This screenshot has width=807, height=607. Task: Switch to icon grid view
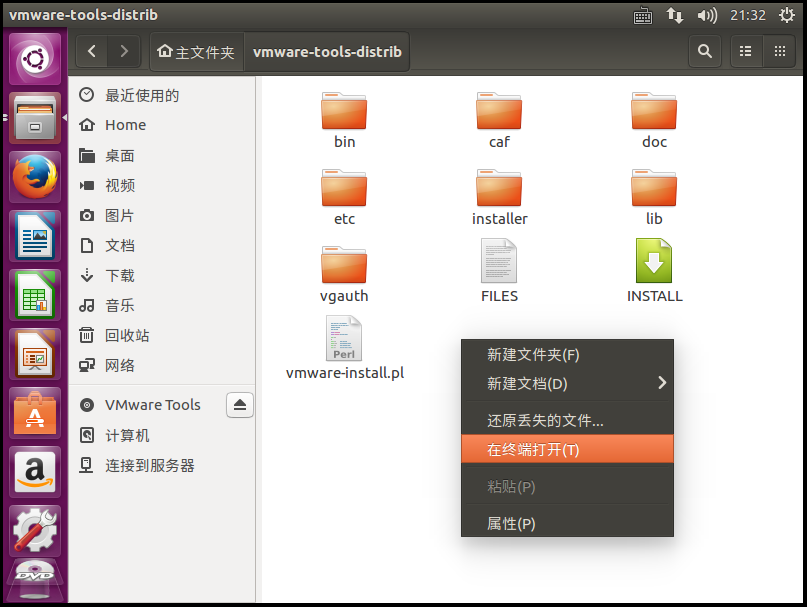pyautogui.click(x=780, y=51)
